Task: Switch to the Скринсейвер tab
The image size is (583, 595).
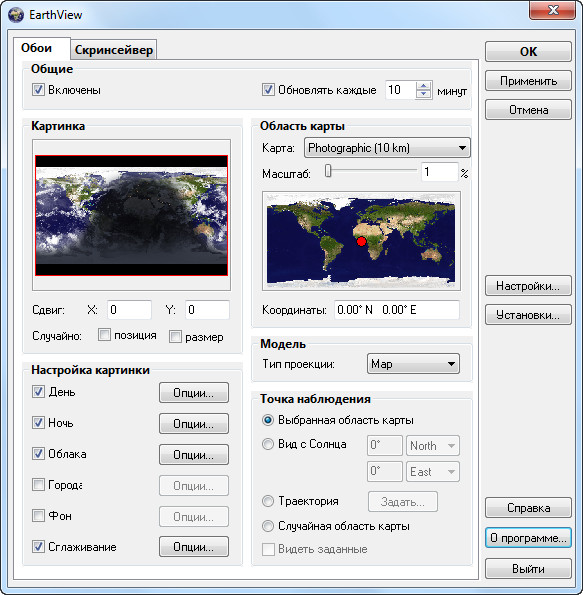Action: 113,50
